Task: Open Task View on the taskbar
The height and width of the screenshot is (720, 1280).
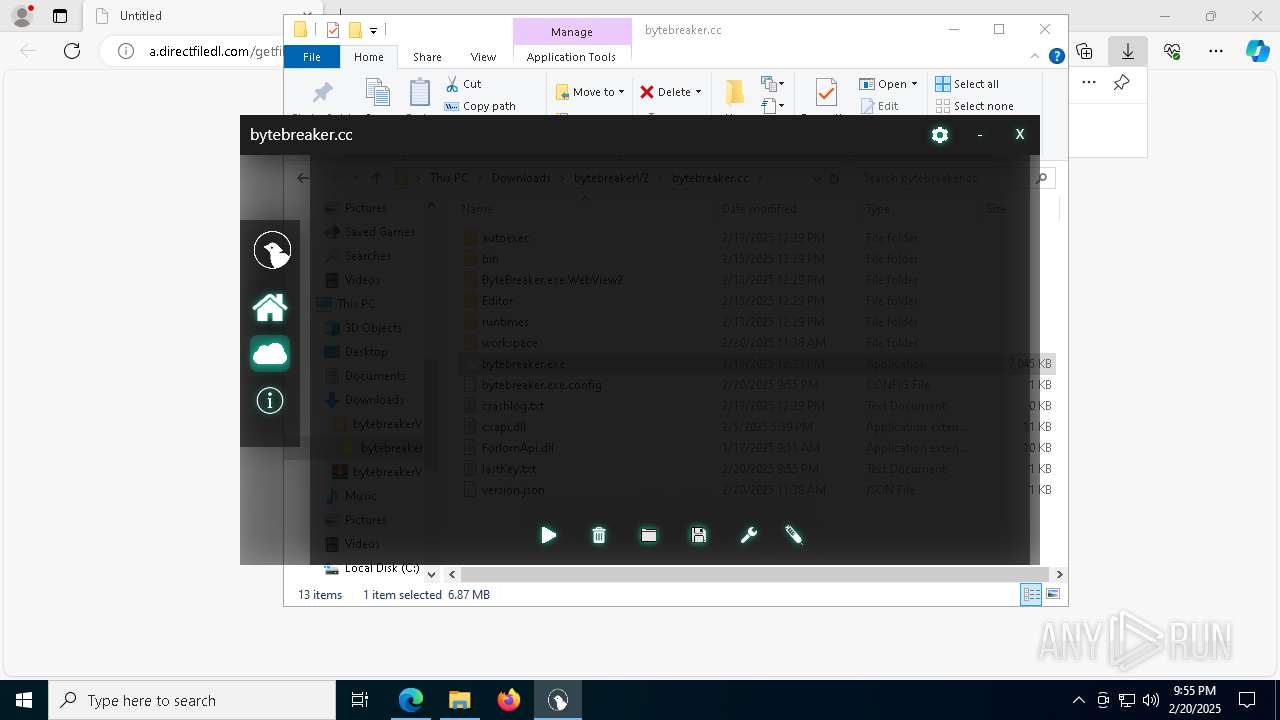Action: (360, 700)
